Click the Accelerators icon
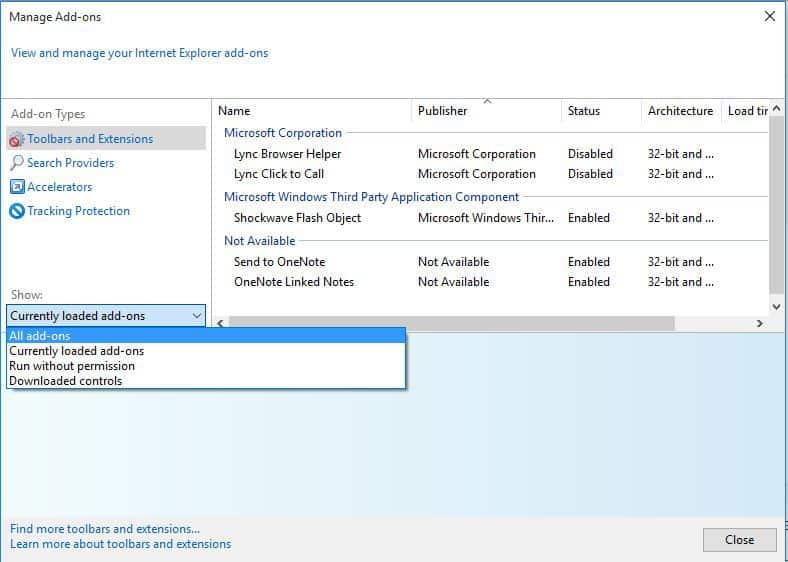This screenshot has width=788, height=562. pos(17,187)
